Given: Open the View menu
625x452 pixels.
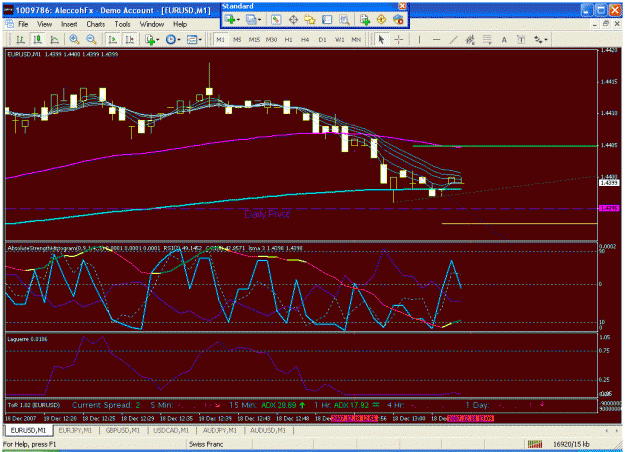Looking at the screenshot, I should click(45, 24).
